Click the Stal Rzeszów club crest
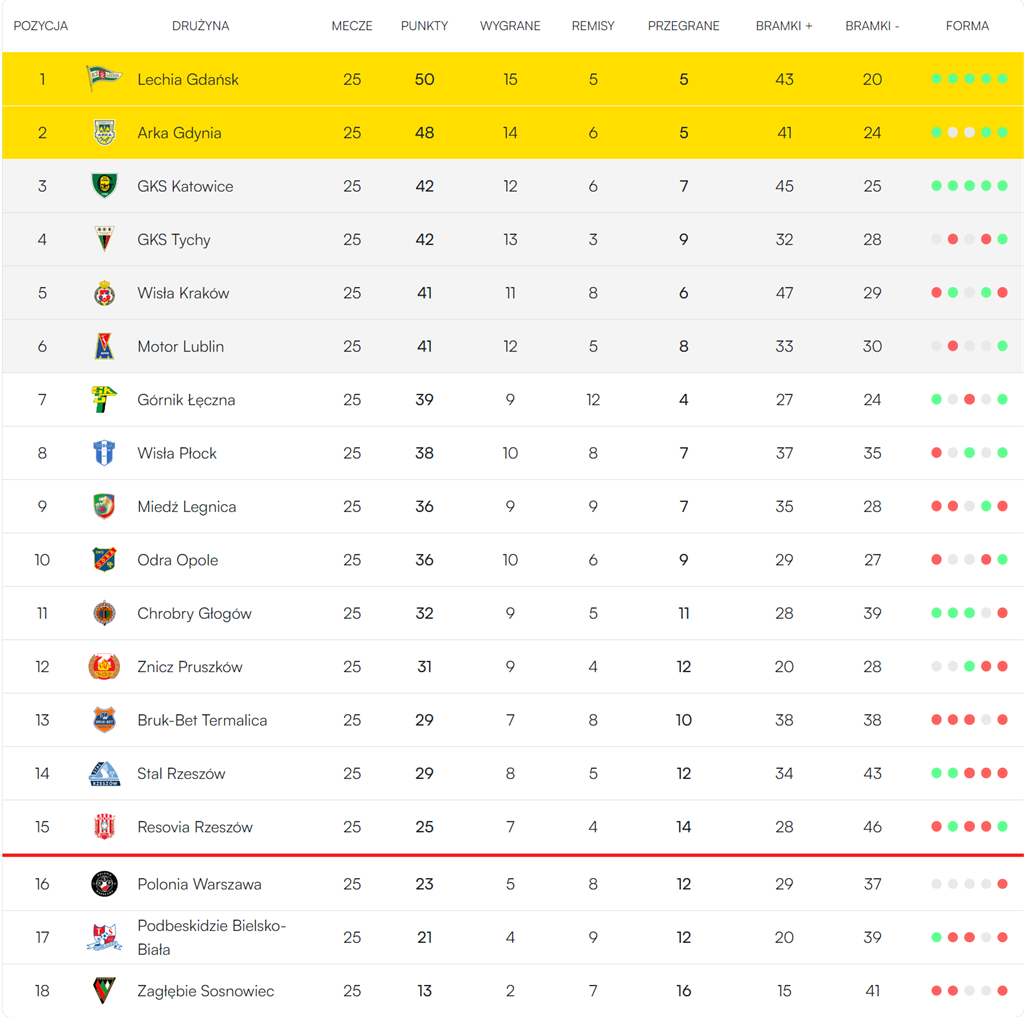This screenshot has height=1017, width=1024. pyautogui.click(x=104, y=774)
